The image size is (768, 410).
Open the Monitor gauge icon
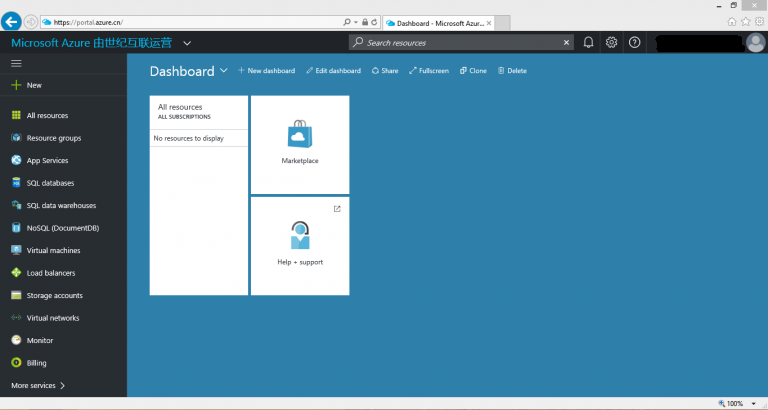[16, 340]
